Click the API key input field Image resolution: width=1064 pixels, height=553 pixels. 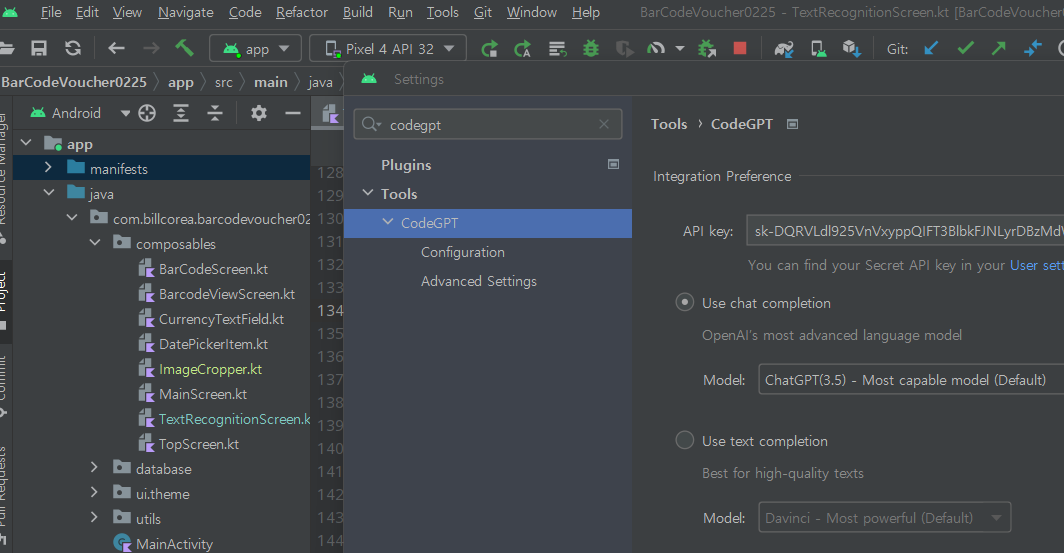pyautogui.click(x=905, y=231)
